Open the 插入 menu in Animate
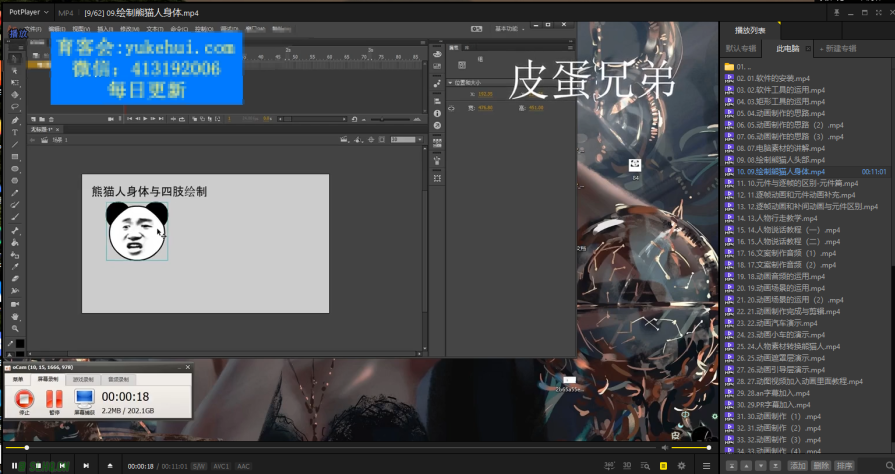The width and height of the screenshot is (895, 474). [x=106, y=29]
